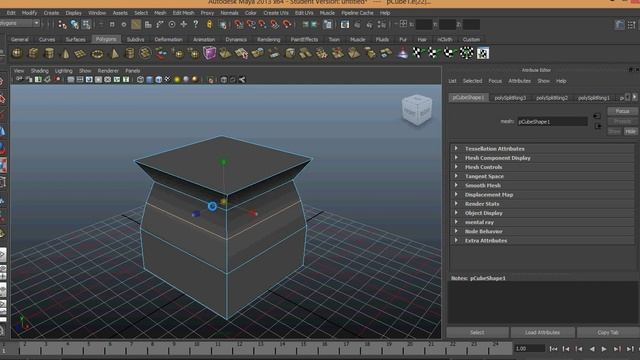Open the Create UVs menu
The height and width of the screenshot is (360, 640).
(276, 13)
